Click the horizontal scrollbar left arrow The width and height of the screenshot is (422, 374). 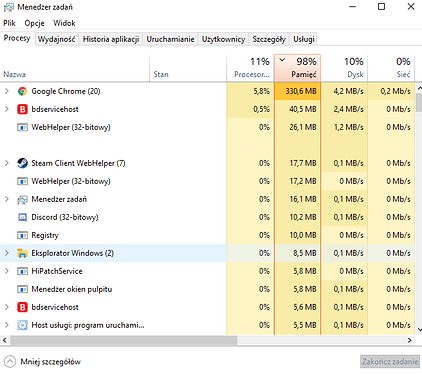click(x=5, y=340)
